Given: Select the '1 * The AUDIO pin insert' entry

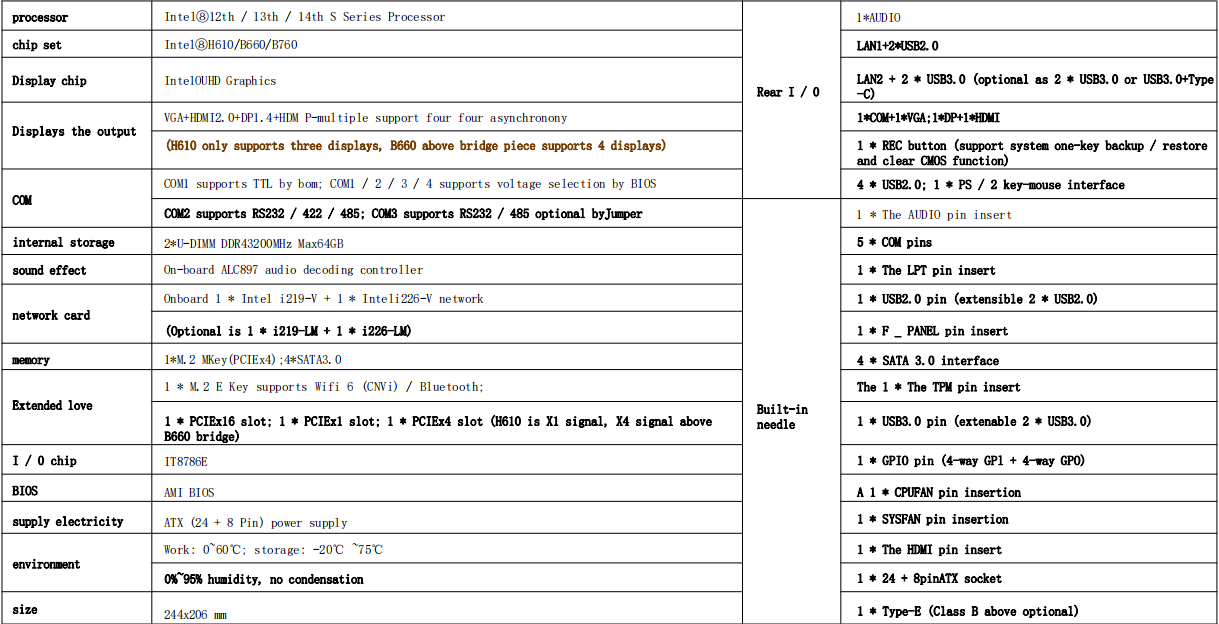Looking at the screenshot, I should pos(934,214).
